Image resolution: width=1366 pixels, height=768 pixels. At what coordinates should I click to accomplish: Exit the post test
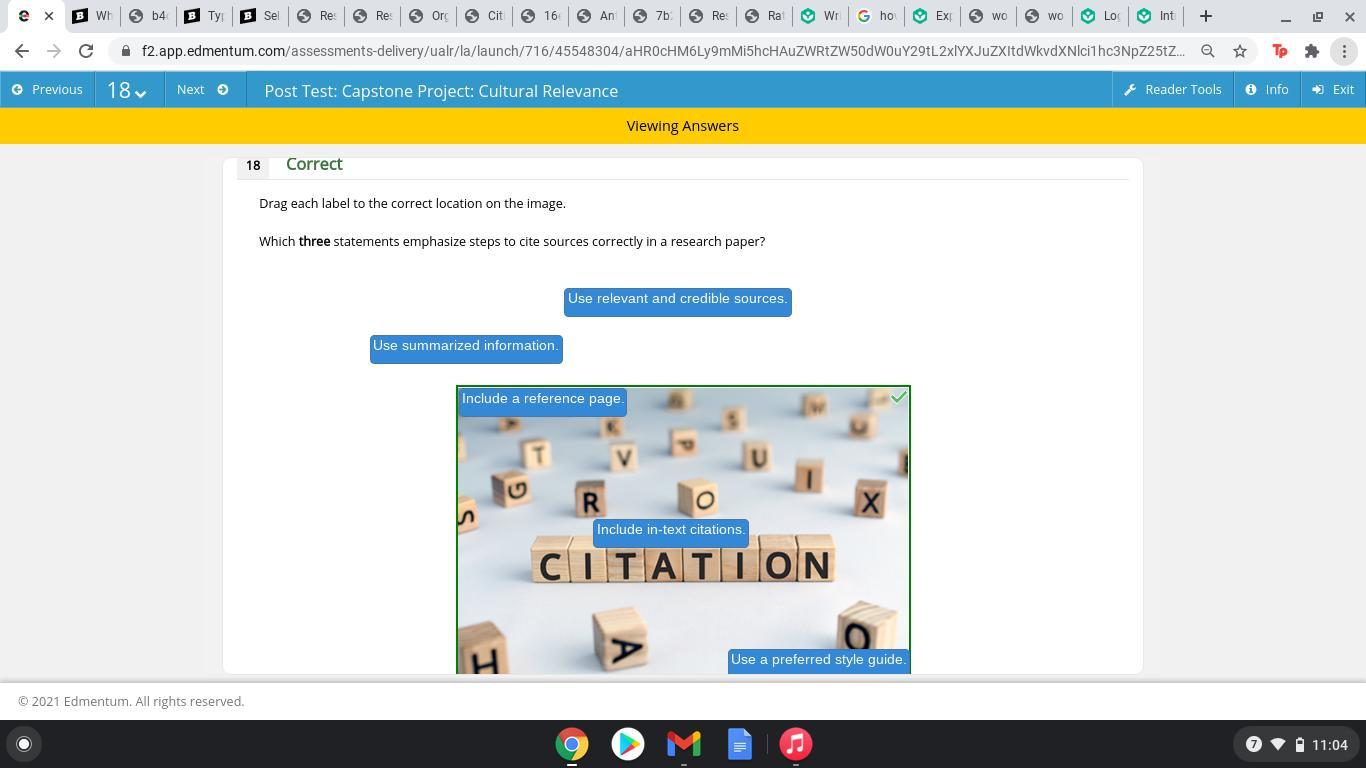1333,90
